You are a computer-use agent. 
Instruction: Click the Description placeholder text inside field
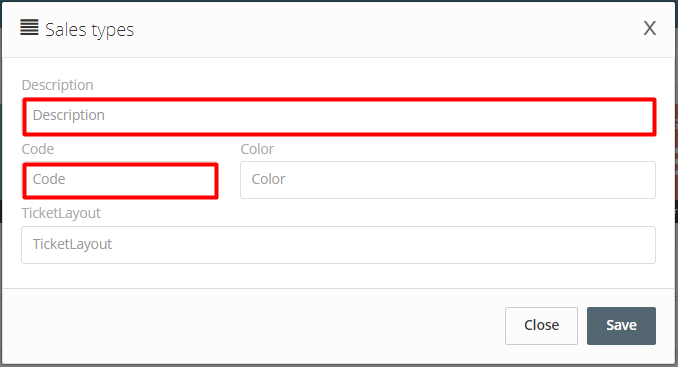pos(69,115)
